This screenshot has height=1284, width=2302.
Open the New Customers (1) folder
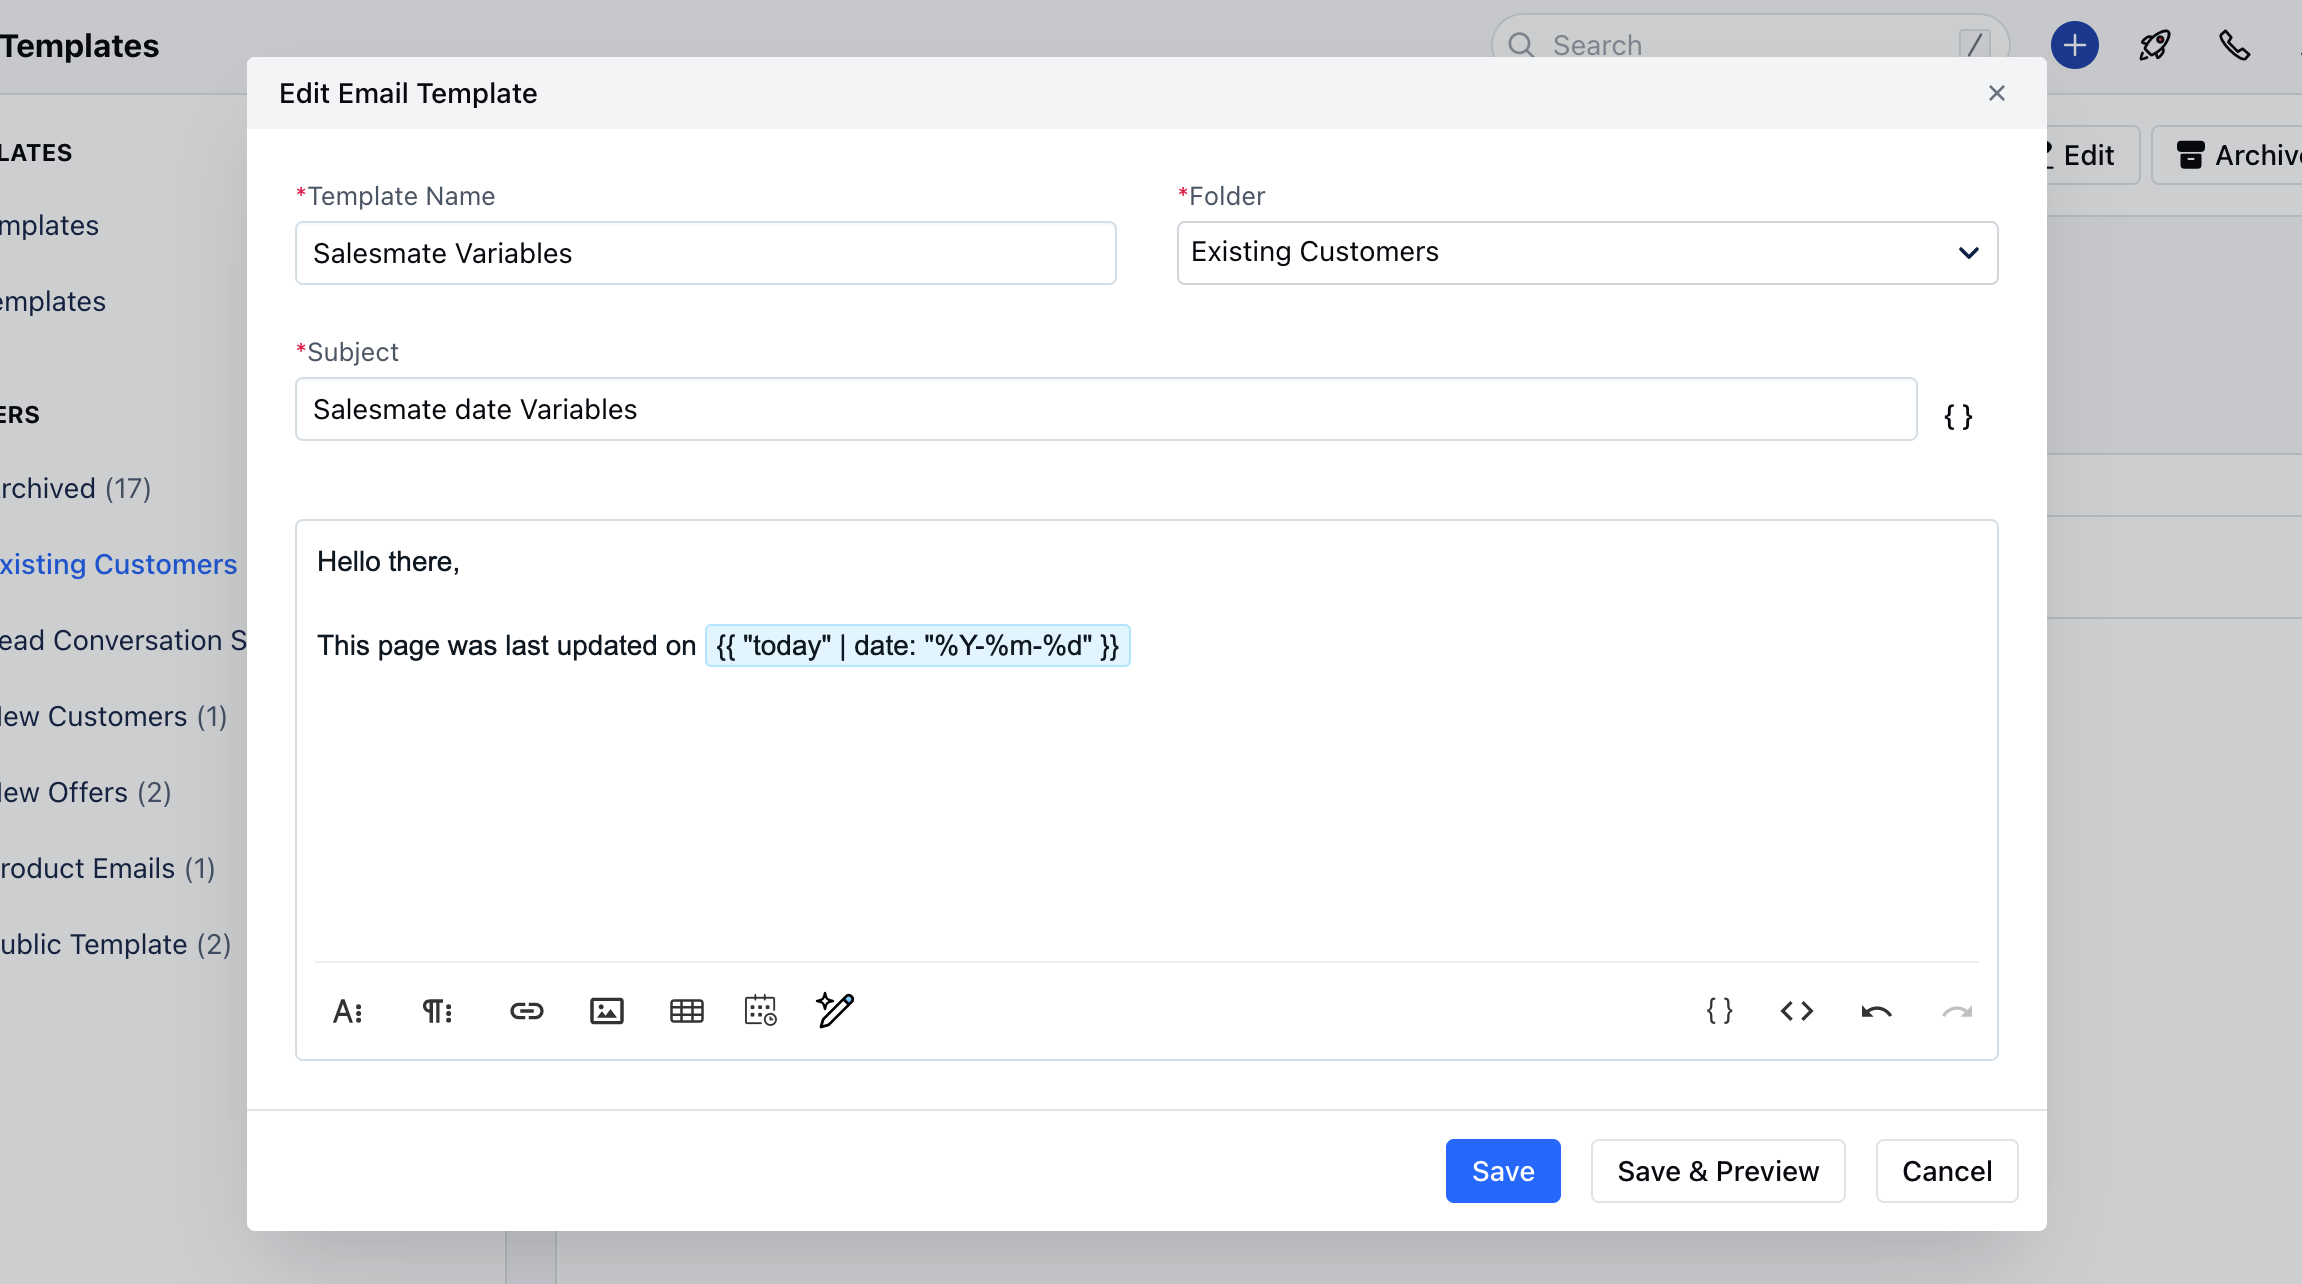pyautogui.click(x=114, y=716)
